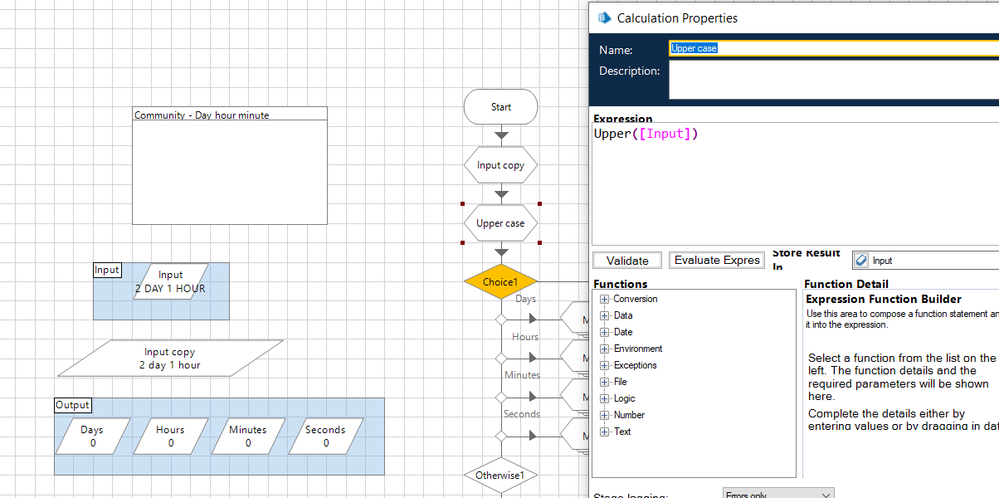Image resolution: width=999 pixels, height=498 pixels.
Task: Select the Input copy data item
Action: click(x=170, y=358)
